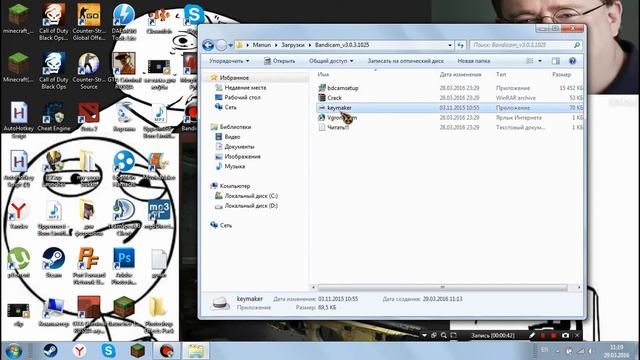
Task: Click the Bandicam bar screenshot camera icon
Action: point(565,336)
